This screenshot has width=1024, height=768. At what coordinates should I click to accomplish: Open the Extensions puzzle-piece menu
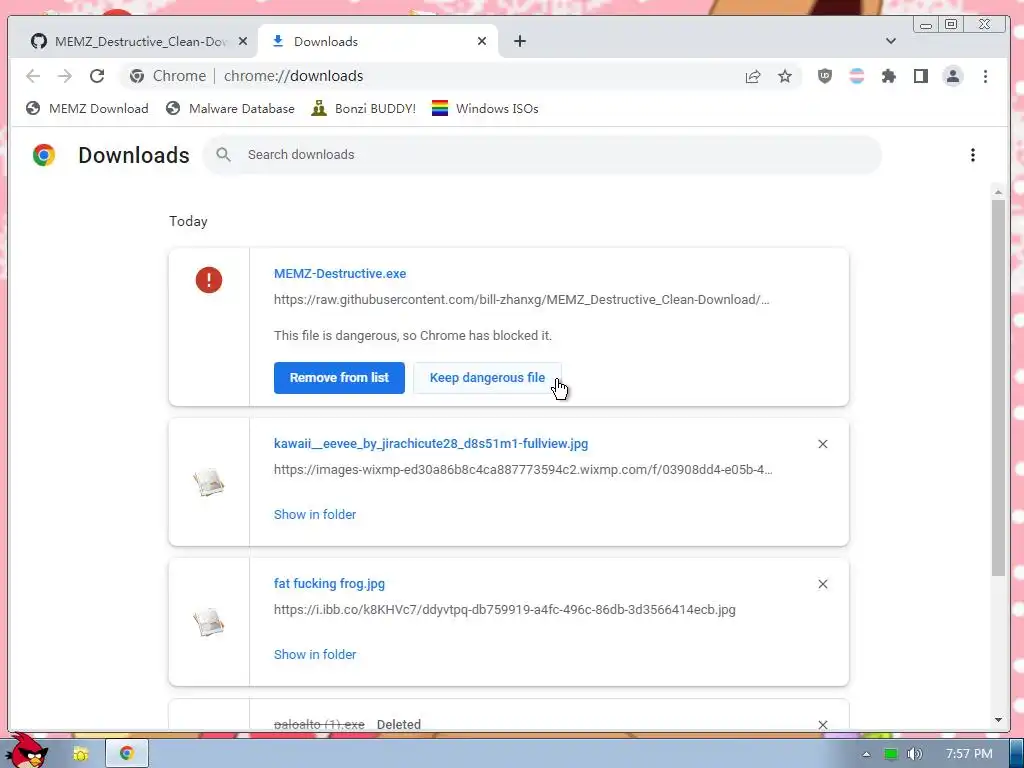click(889, 76)
